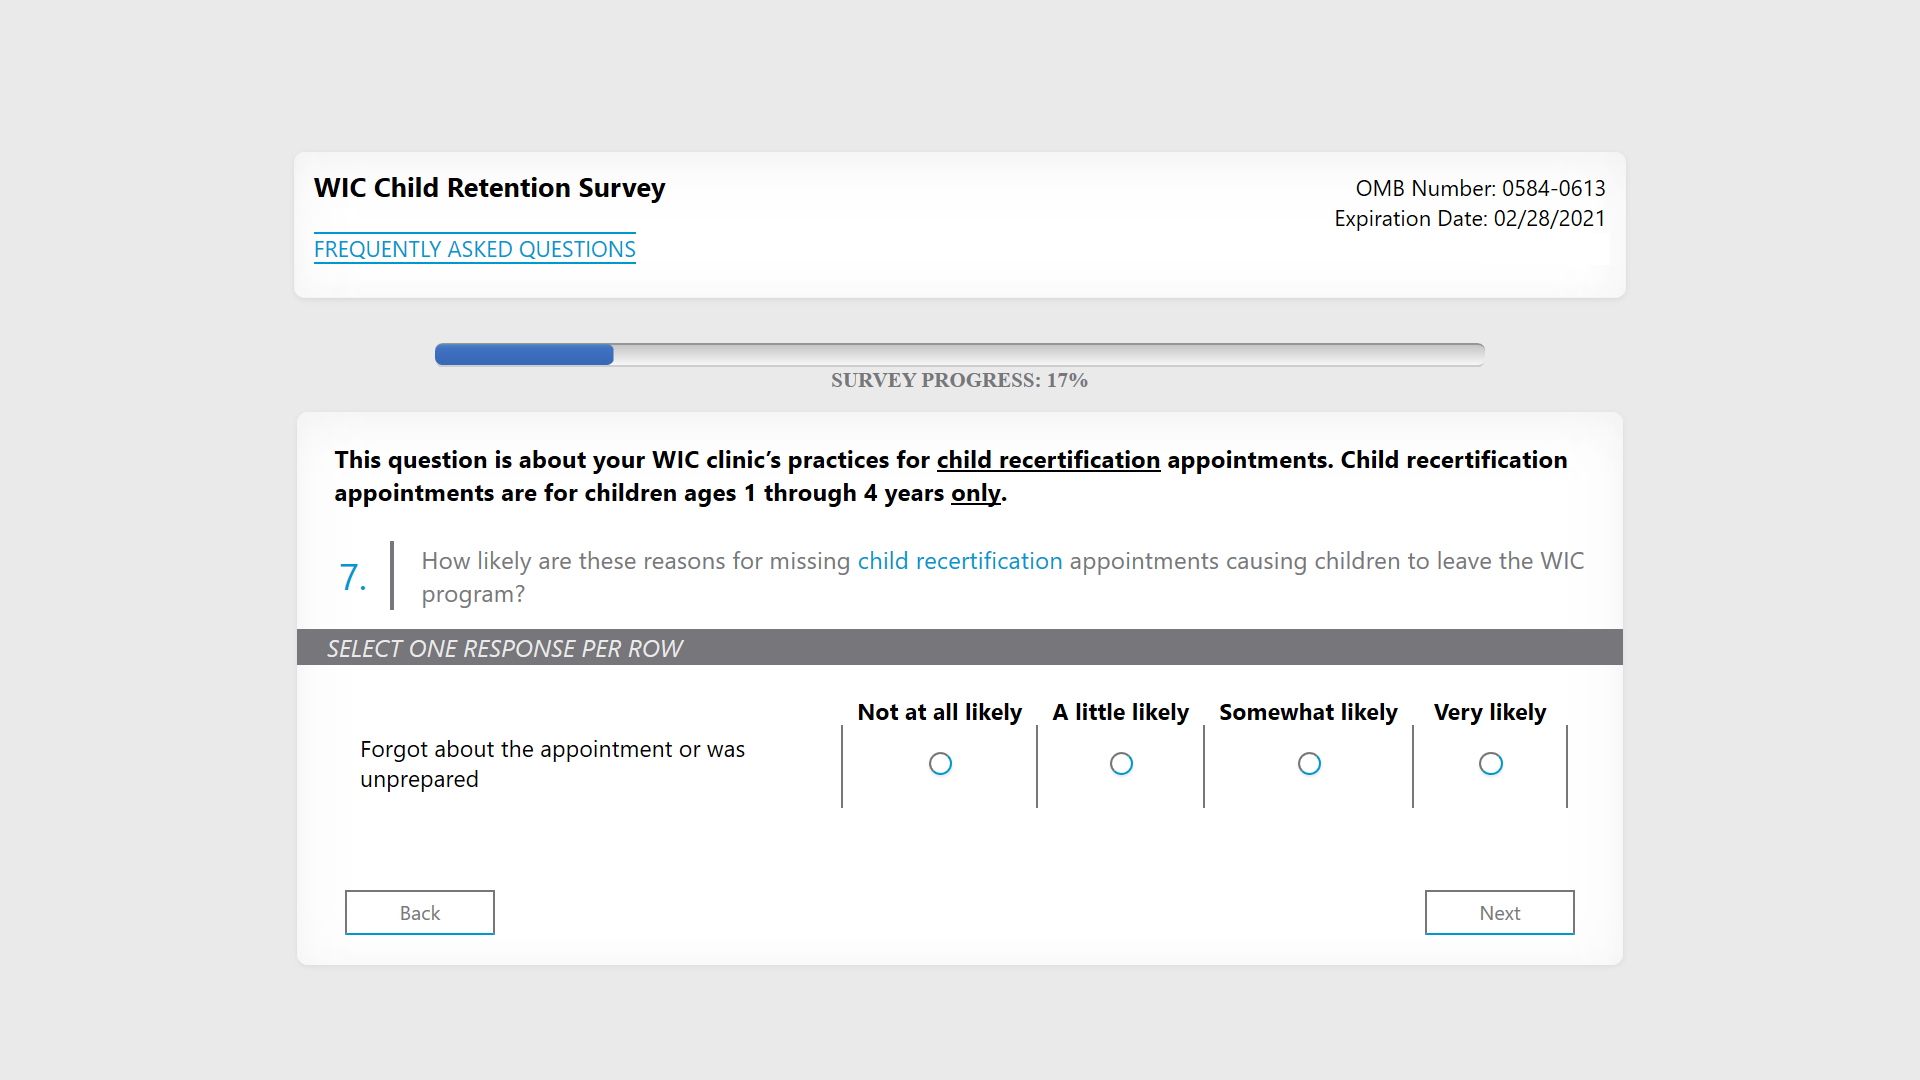Mark the 'Very likely' radio option
Screen dimensions: 1920x1080
tap(1490, 764)
